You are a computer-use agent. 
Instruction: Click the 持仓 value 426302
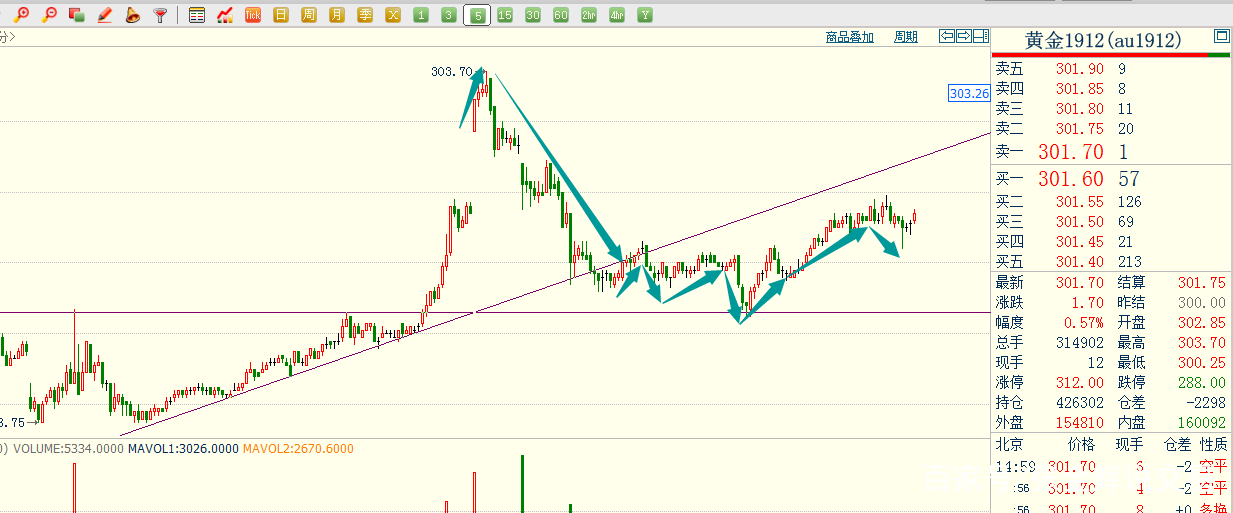(1079, 403)
